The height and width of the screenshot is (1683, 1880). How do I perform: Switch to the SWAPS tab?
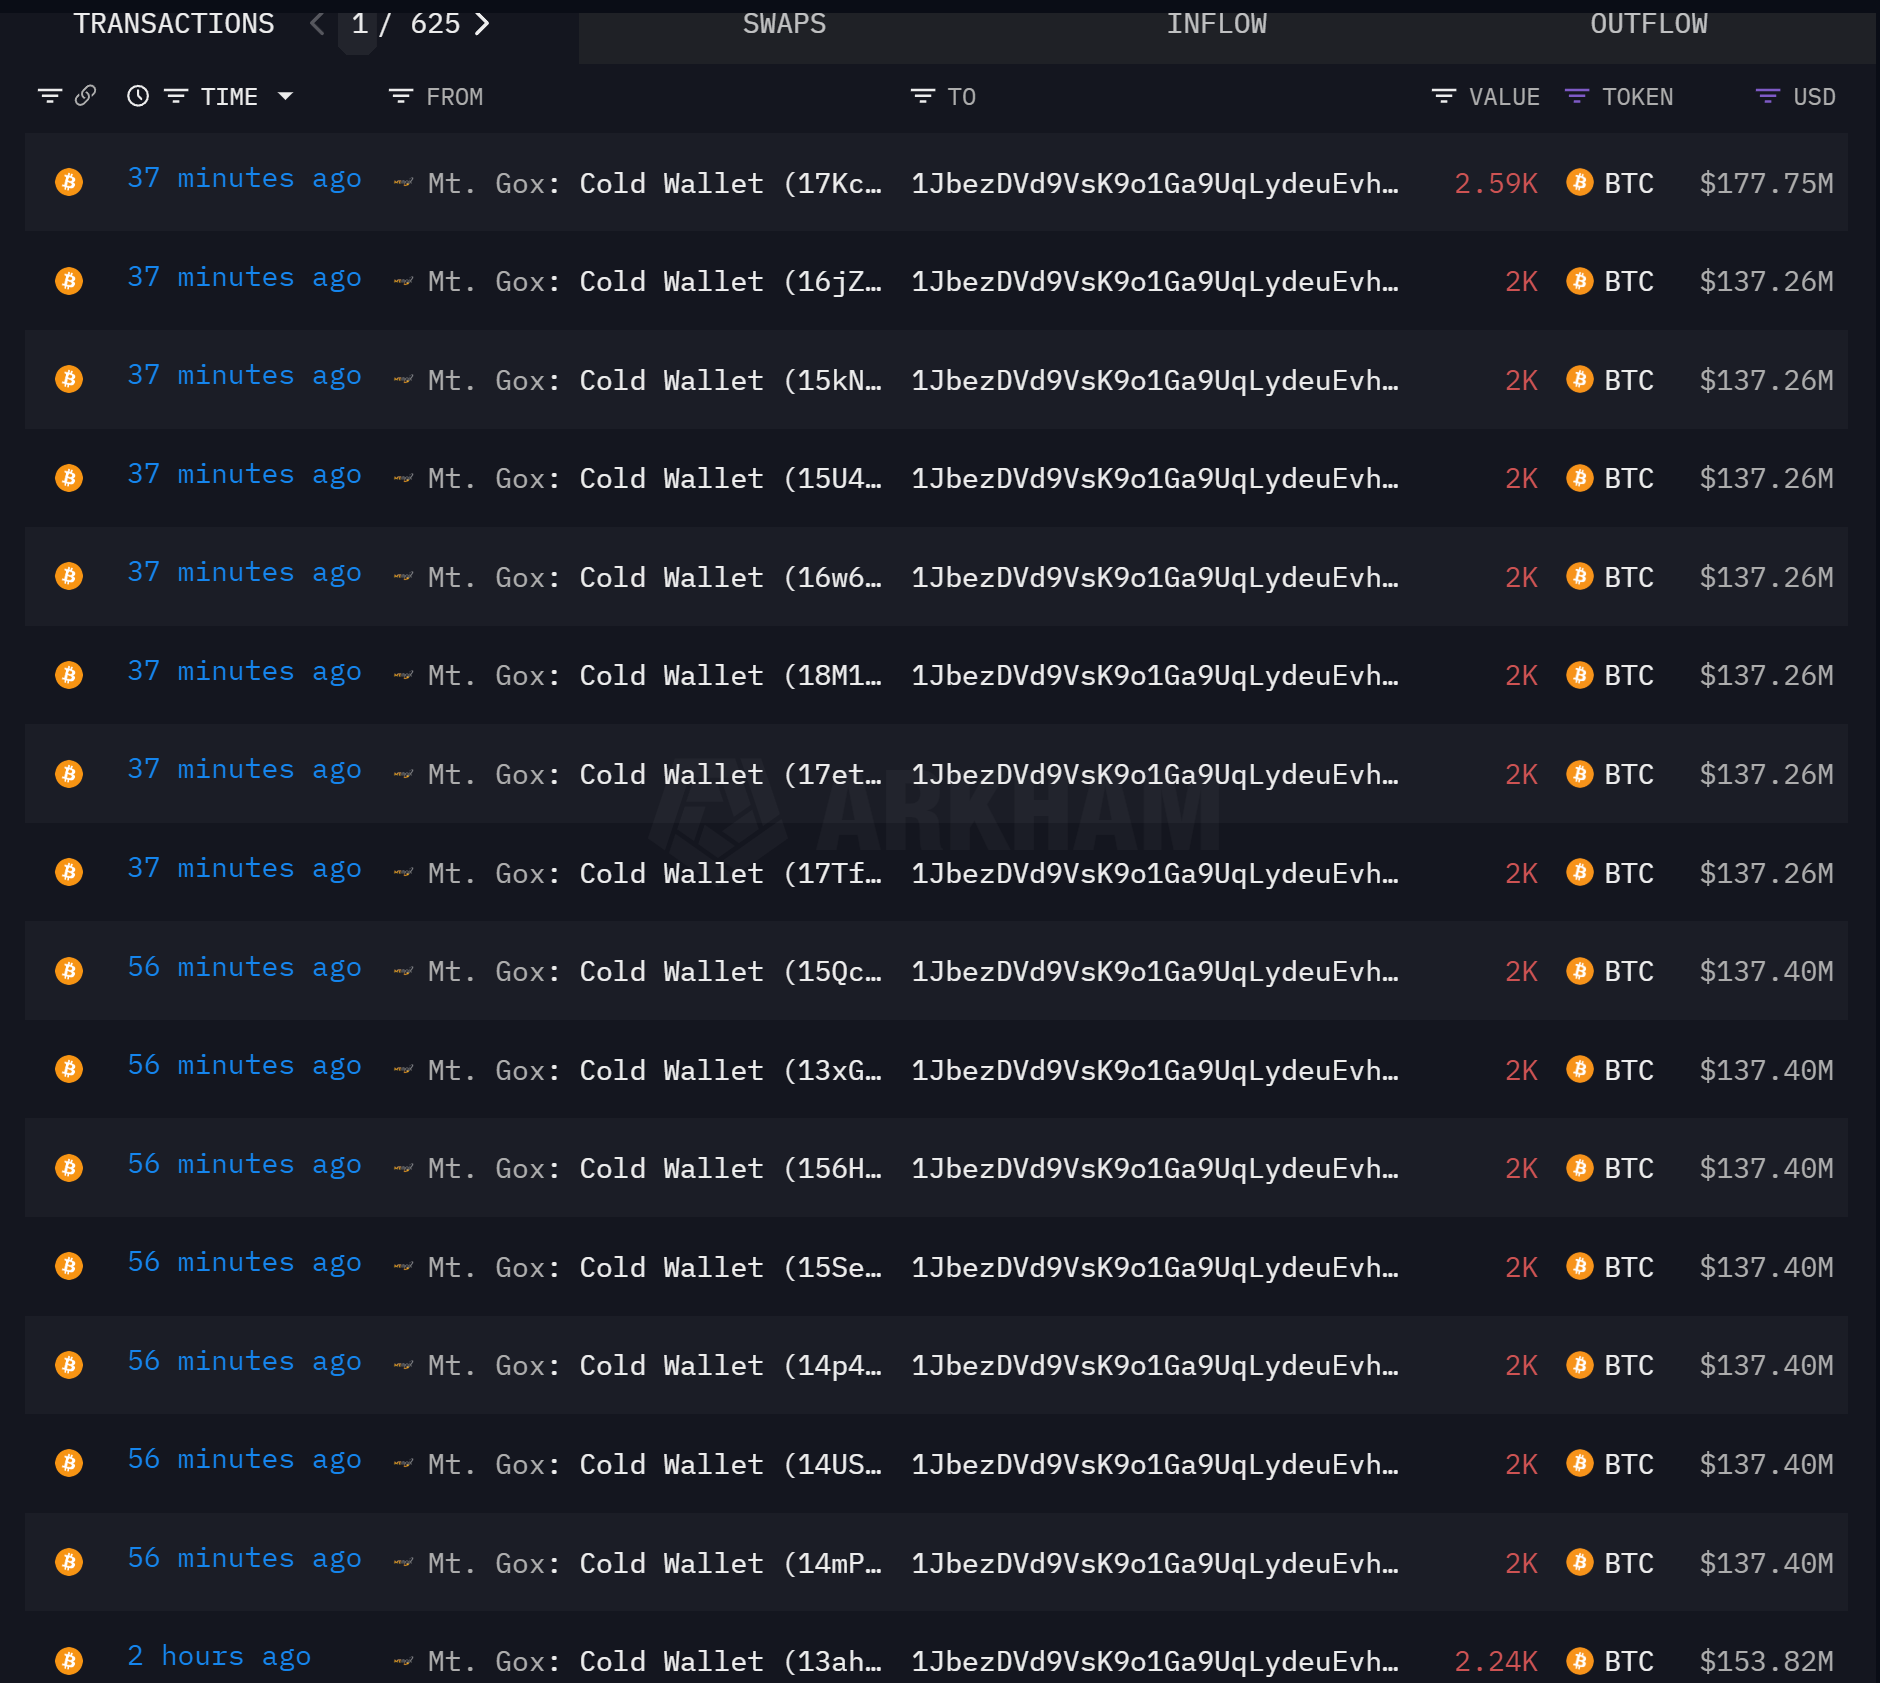tap(784, 23)
